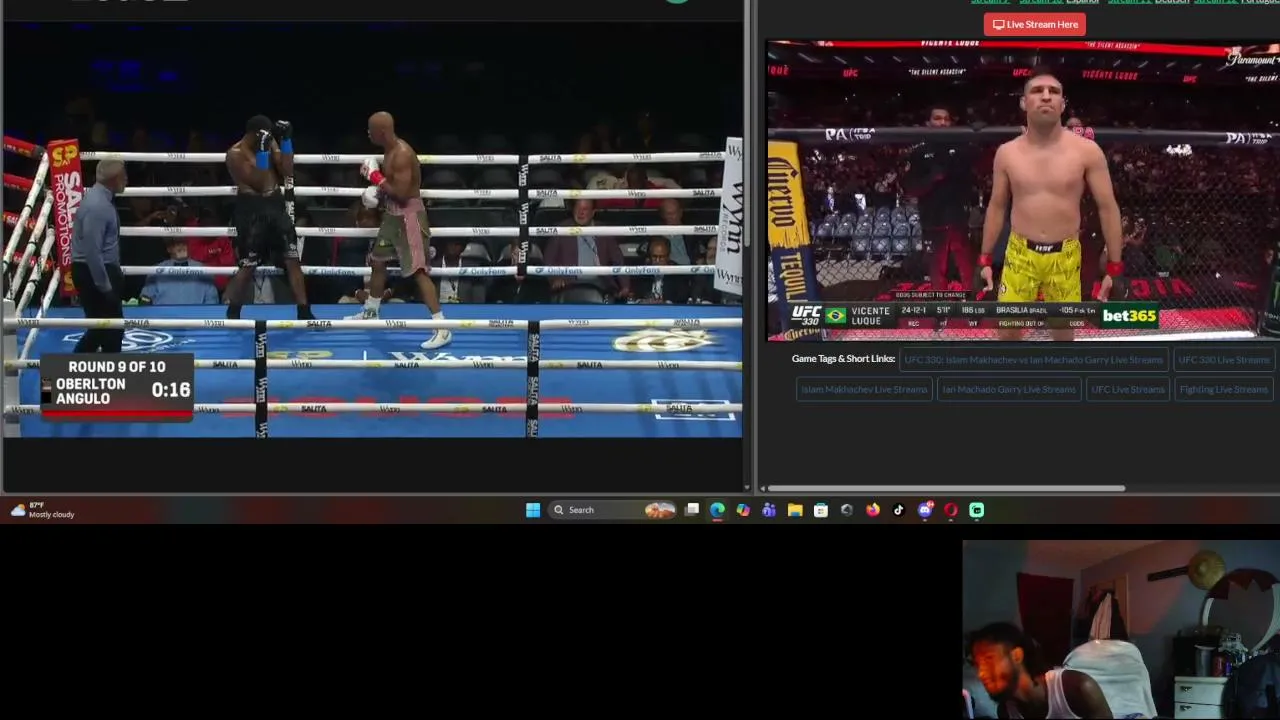Open Task View from the taskbar
Viewport: 1280px width, 720px height.
click(691, 510)
